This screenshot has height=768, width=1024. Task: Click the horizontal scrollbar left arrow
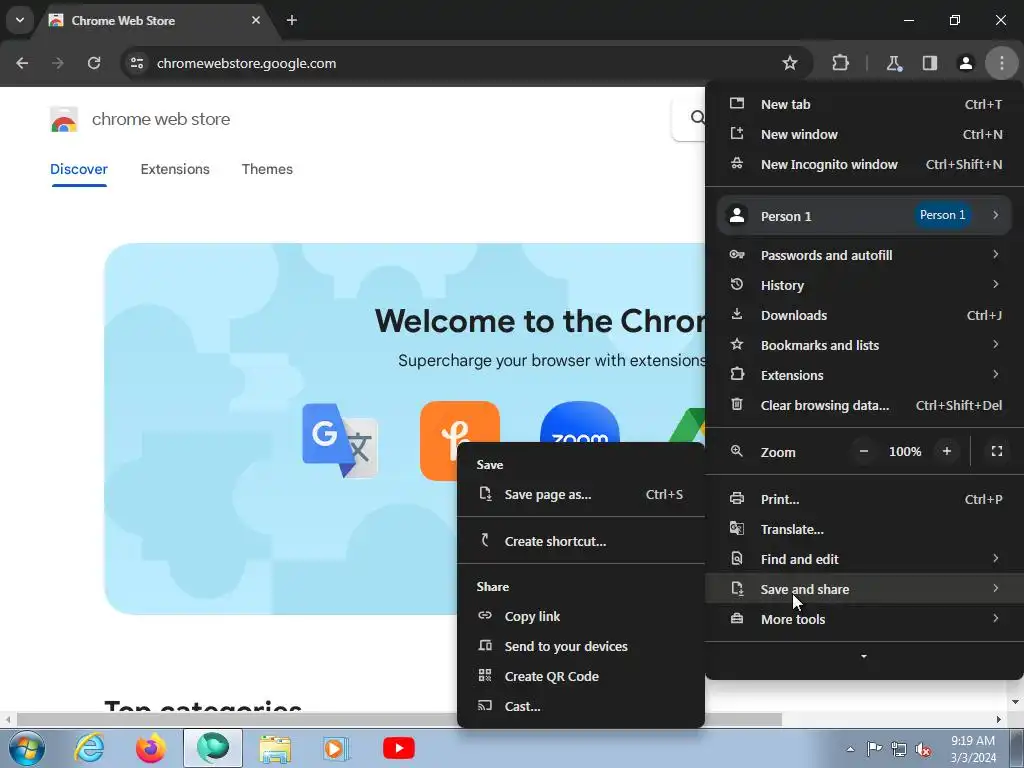pyautogui.click(x=7, y=720)
